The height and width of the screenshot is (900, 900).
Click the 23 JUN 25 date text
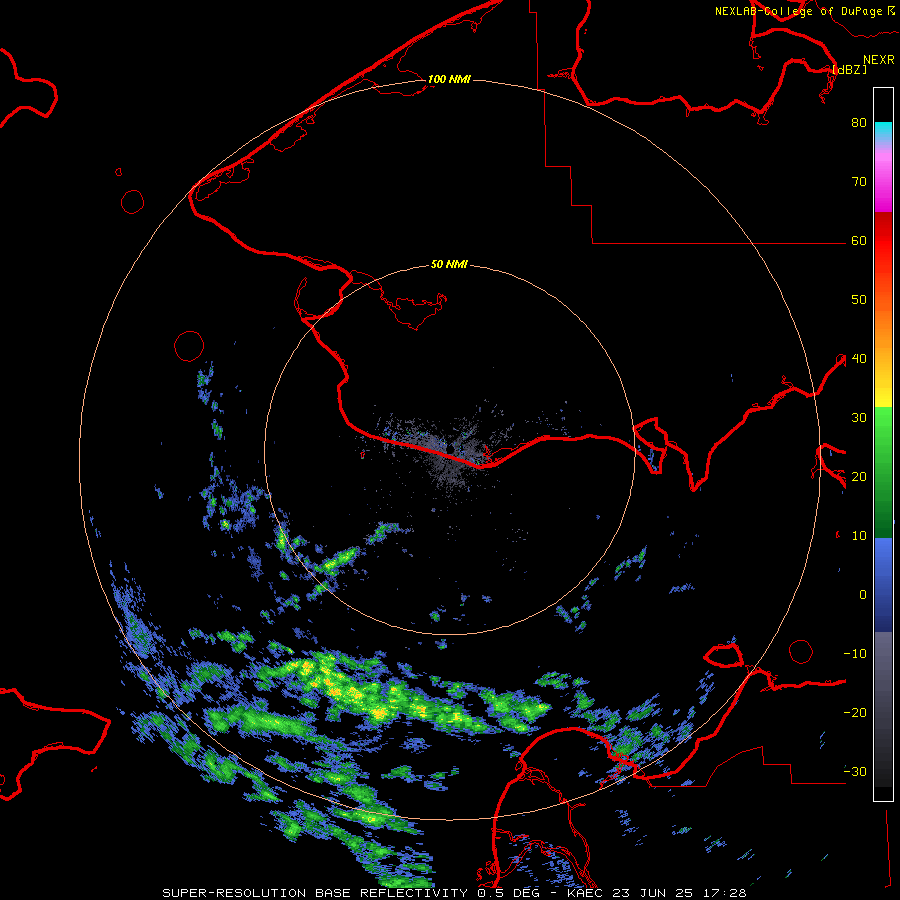[x=653, y=893]
